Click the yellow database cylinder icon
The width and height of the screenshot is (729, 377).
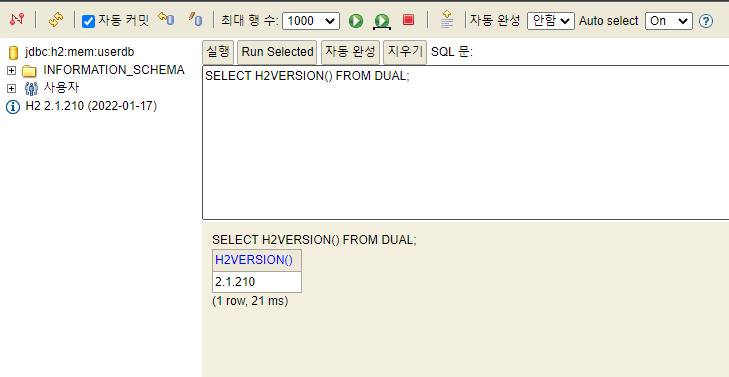(13, 53)
